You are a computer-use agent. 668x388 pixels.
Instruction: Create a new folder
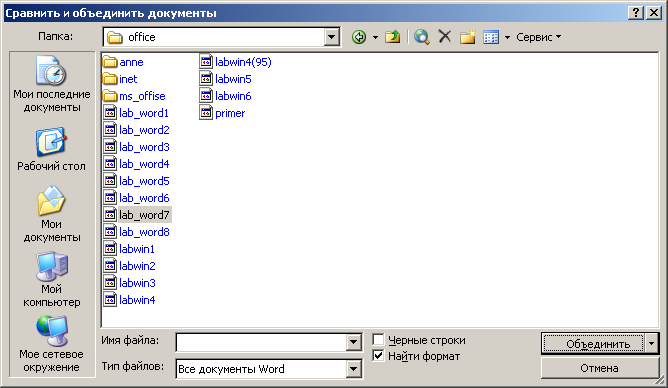[468, 37]
